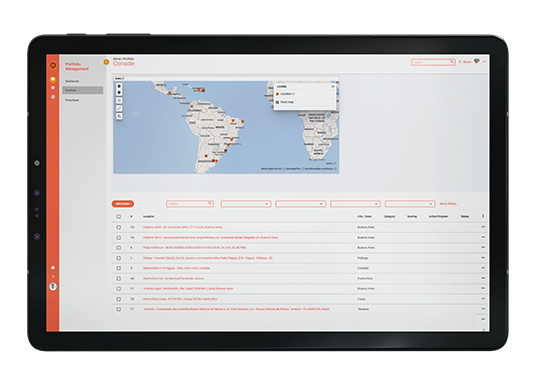
Task: Open the row actions menu for row 17
Action: [x=483, y=309]
